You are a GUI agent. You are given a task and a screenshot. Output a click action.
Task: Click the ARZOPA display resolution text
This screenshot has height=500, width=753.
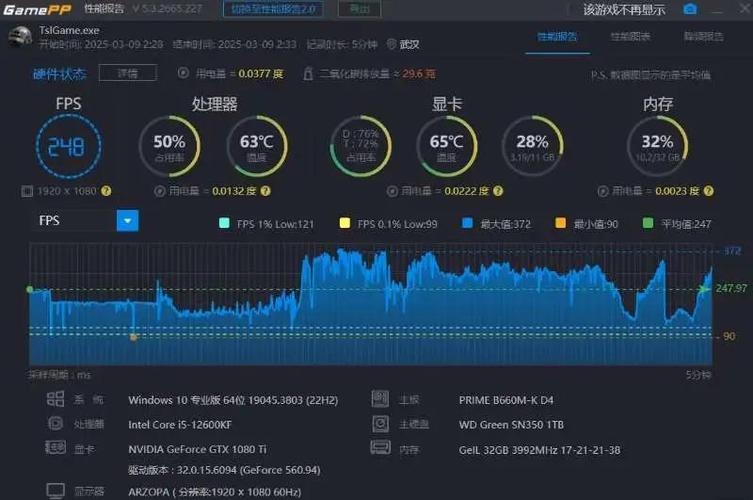click(x=215, y=492)
